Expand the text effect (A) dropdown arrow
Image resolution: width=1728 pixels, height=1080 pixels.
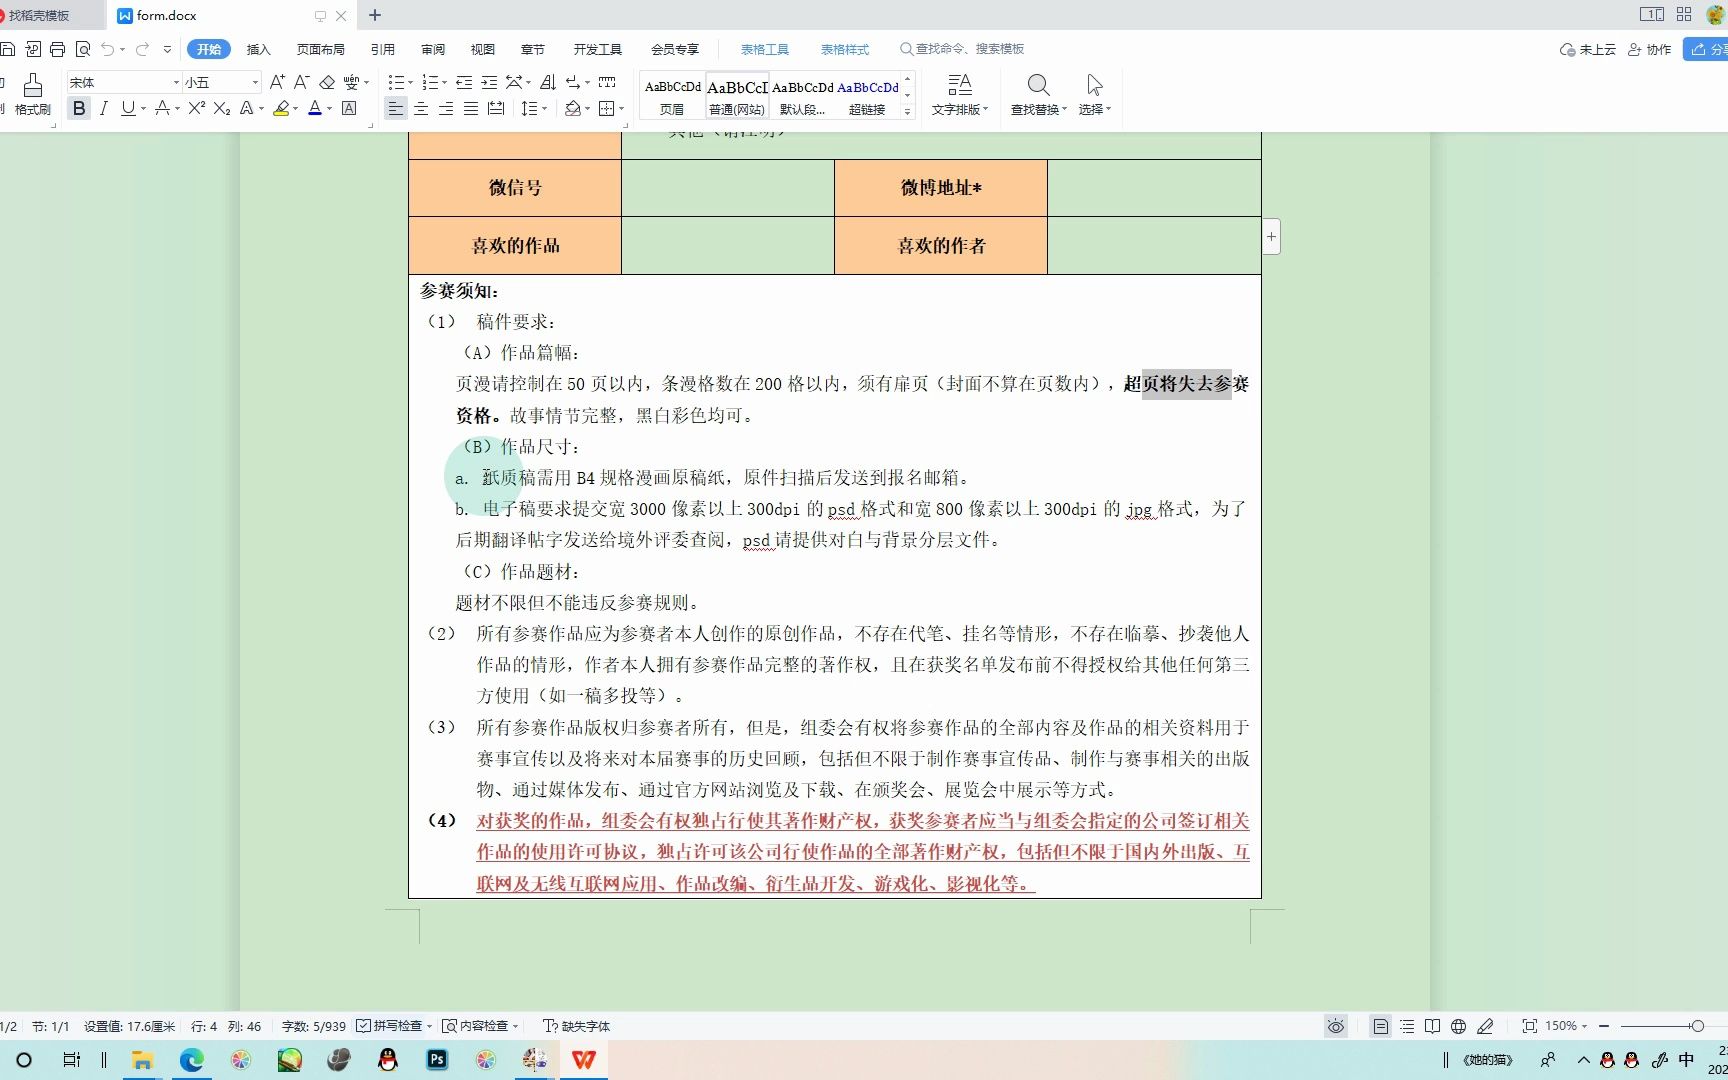[262, 109]
